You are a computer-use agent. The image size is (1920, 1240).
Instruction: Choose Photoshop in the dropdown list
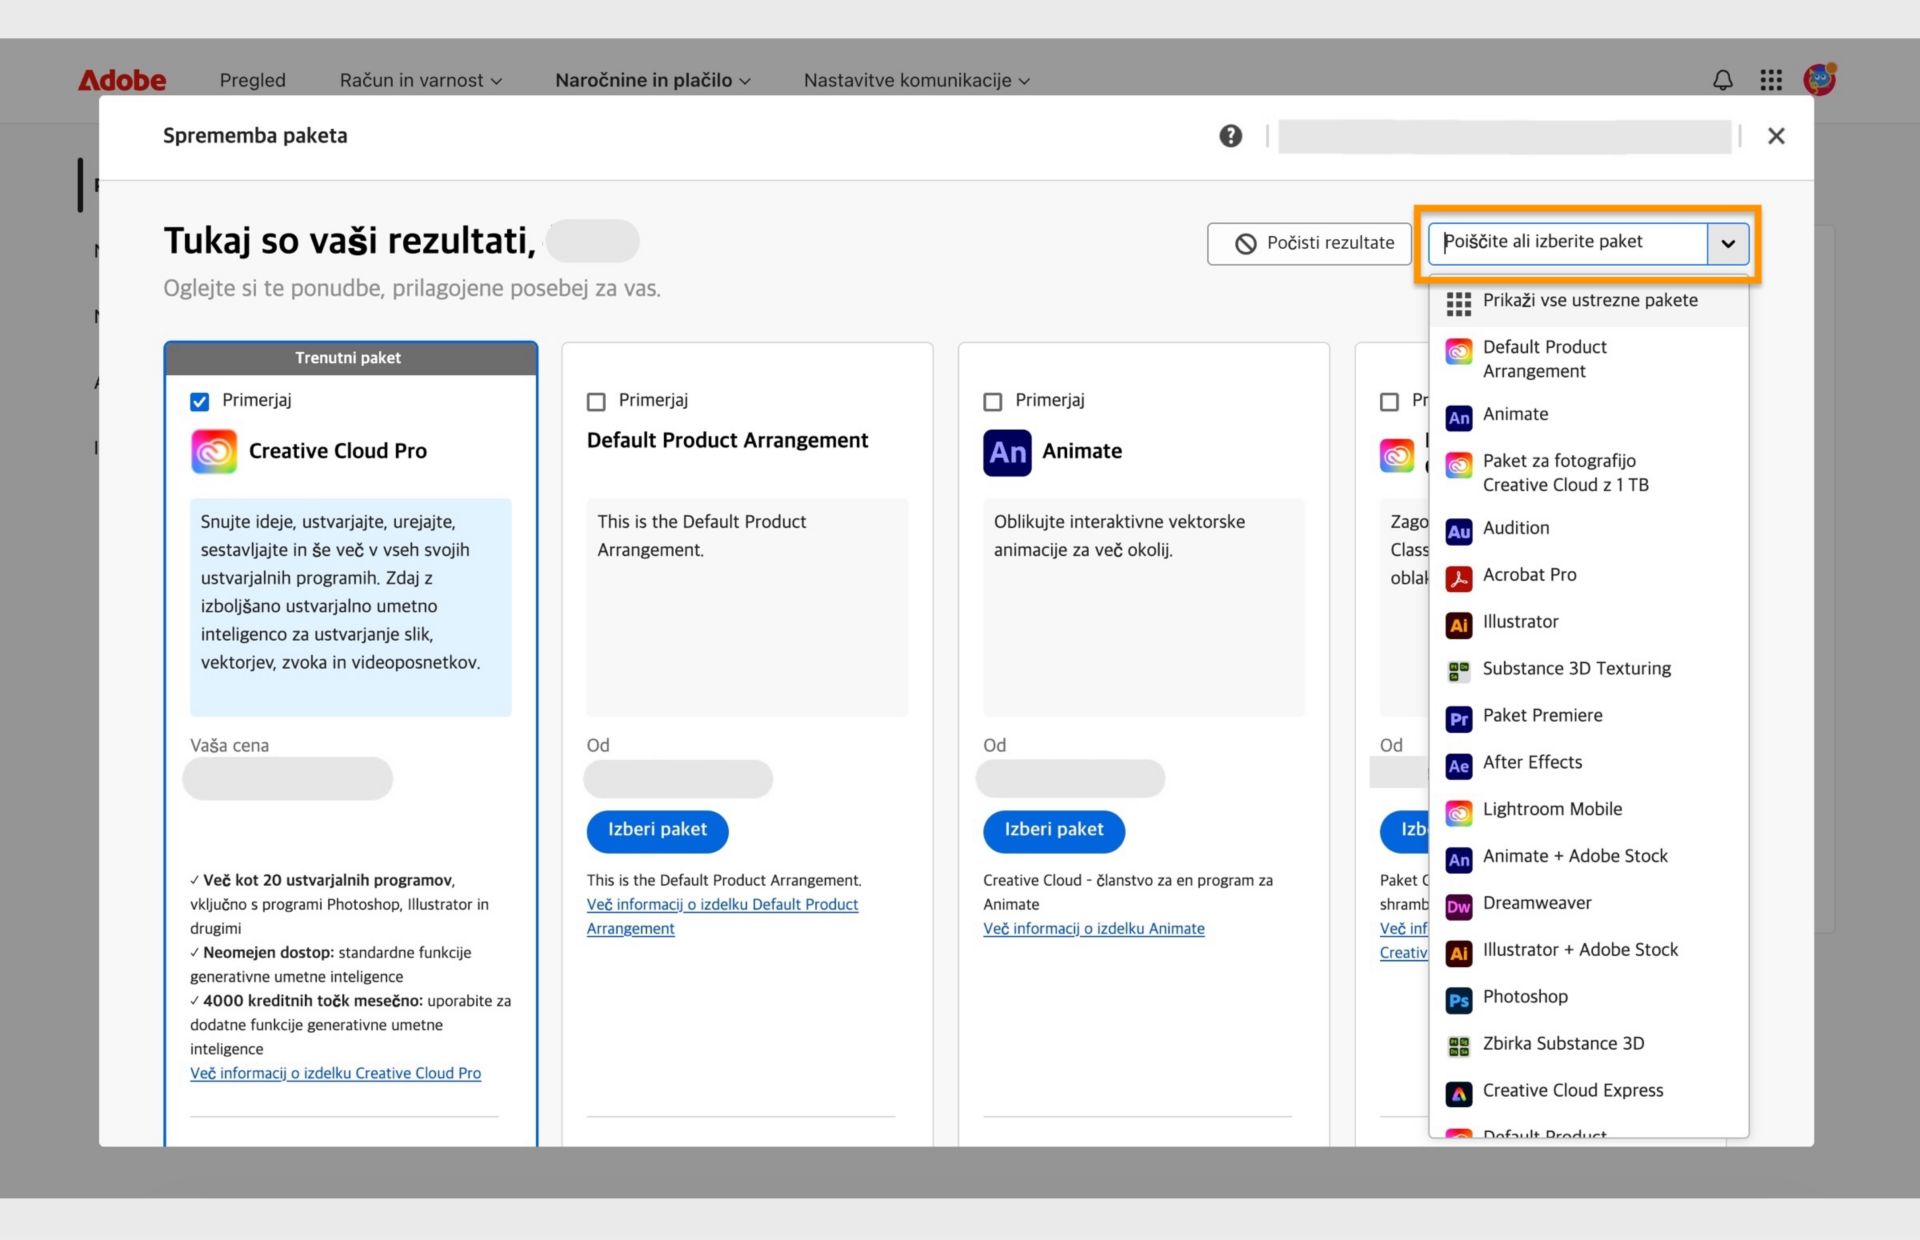pos(1525,997)
